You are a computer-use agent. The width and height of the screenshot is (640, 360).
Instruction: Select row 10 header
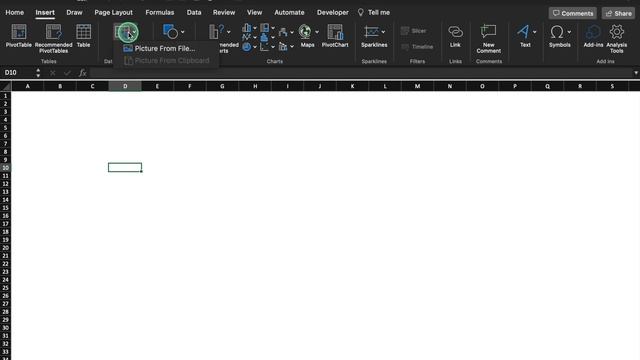coord(5,168)
